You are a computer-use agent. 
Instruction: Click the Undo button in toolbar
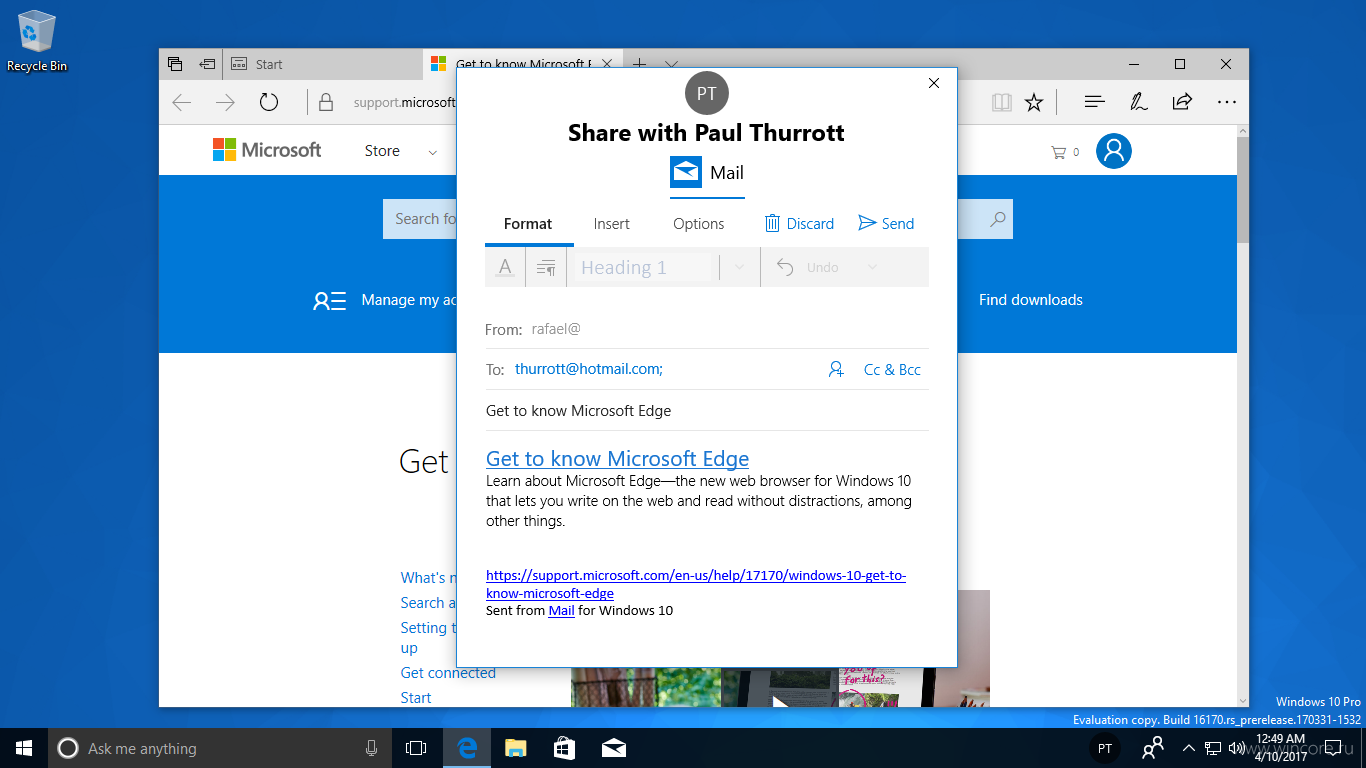[x=810, y=267]
